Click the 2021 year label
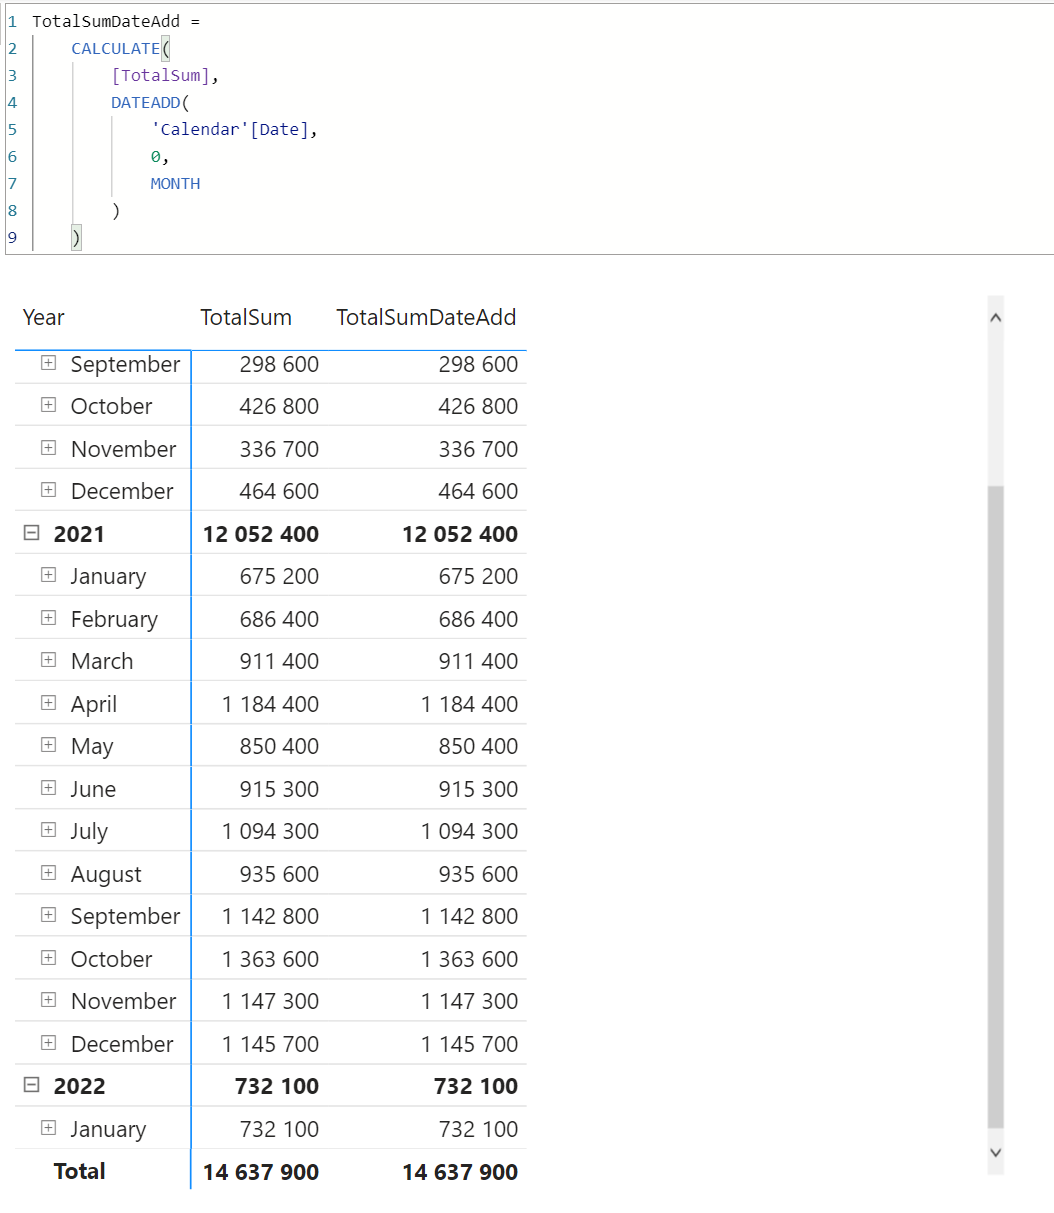The width and height of the screenshot is (1054, 1213). [79, 534]
